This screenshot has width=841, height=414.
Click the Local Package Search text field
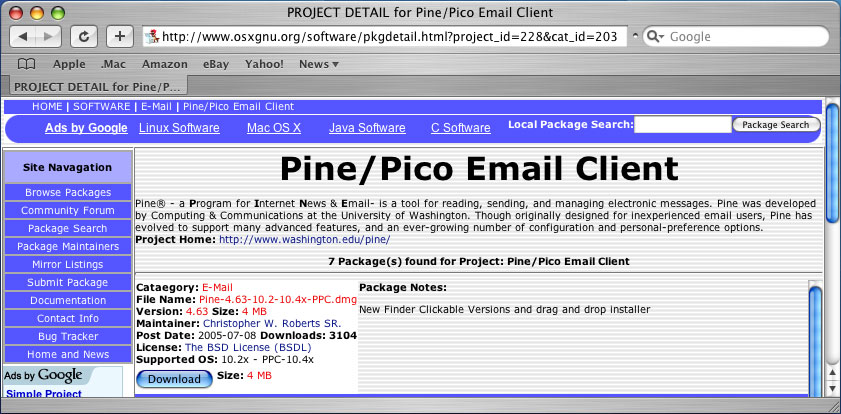pos(682,125)
